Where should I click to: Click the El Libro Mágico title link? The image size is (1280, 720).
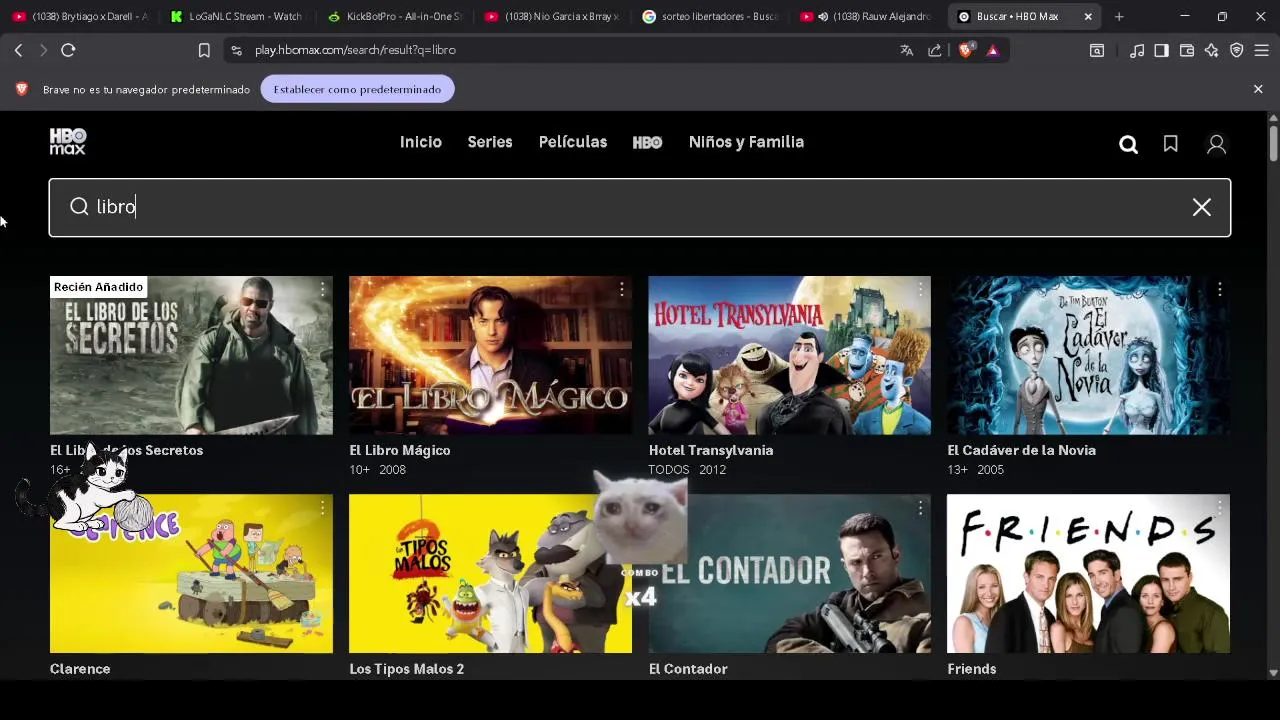click(400, 450)
